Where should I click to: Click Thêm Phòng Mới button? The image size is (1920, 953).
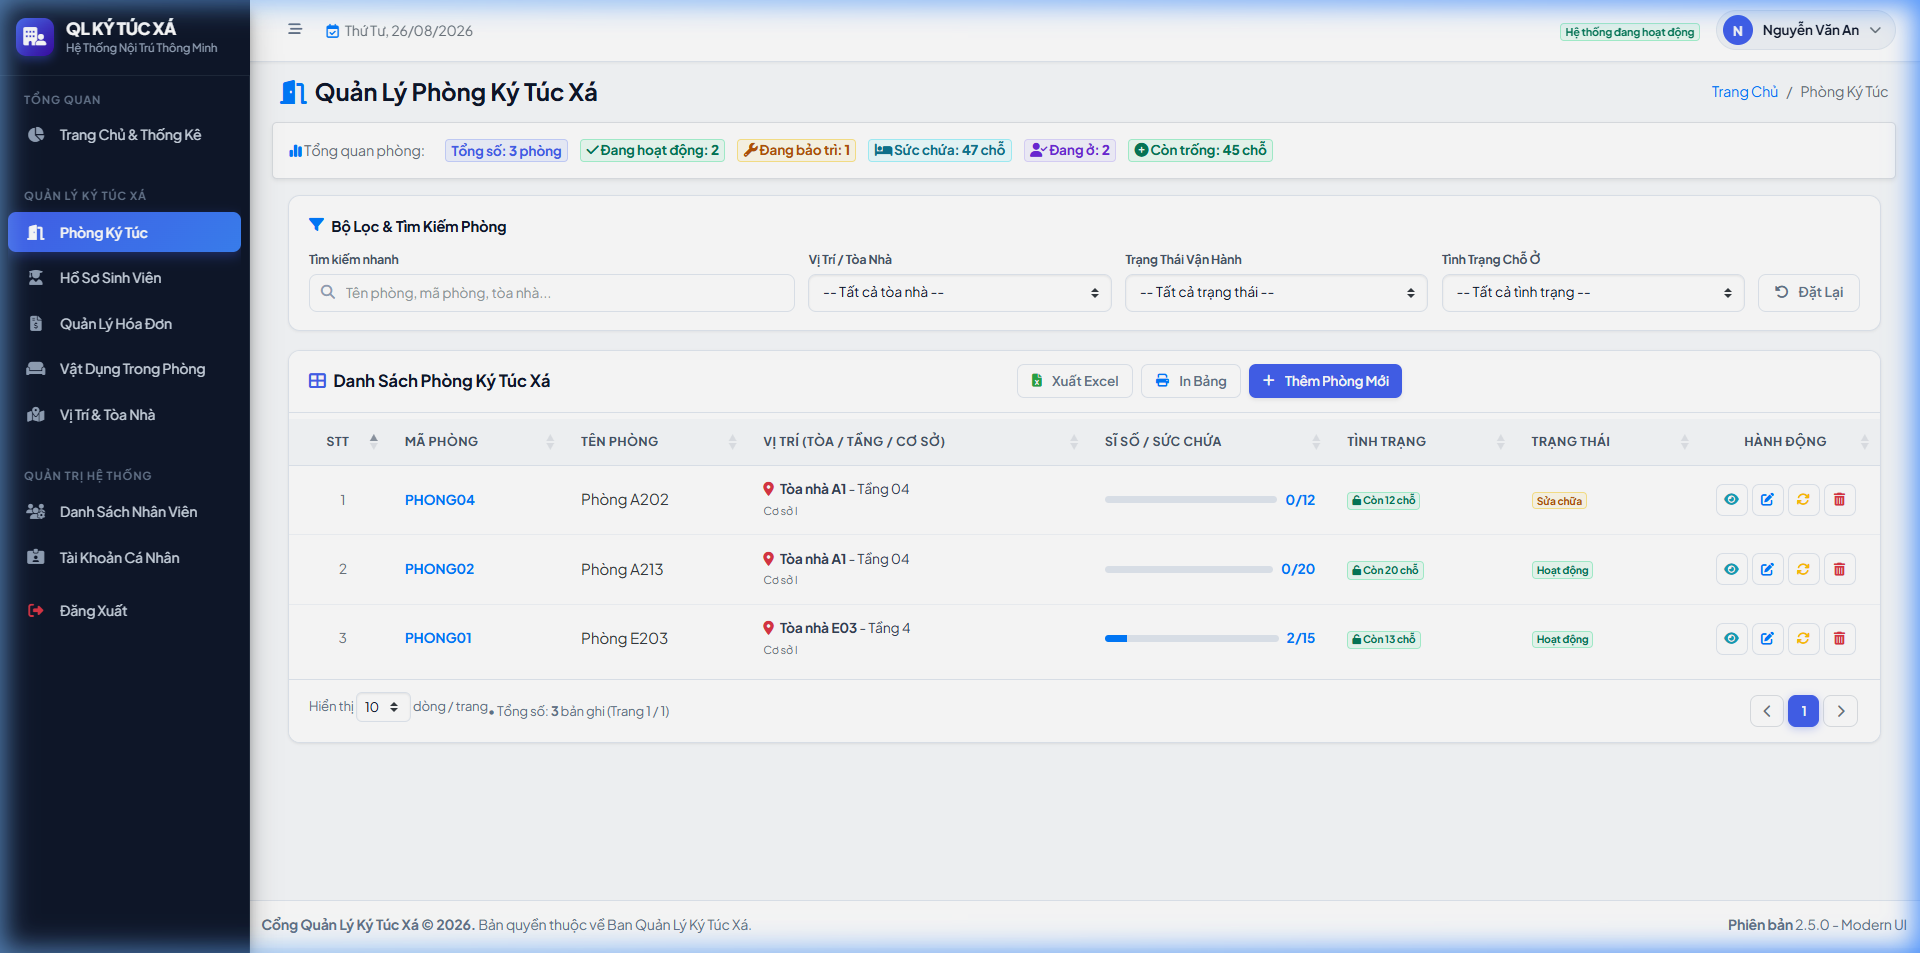tap(1325, 381)
